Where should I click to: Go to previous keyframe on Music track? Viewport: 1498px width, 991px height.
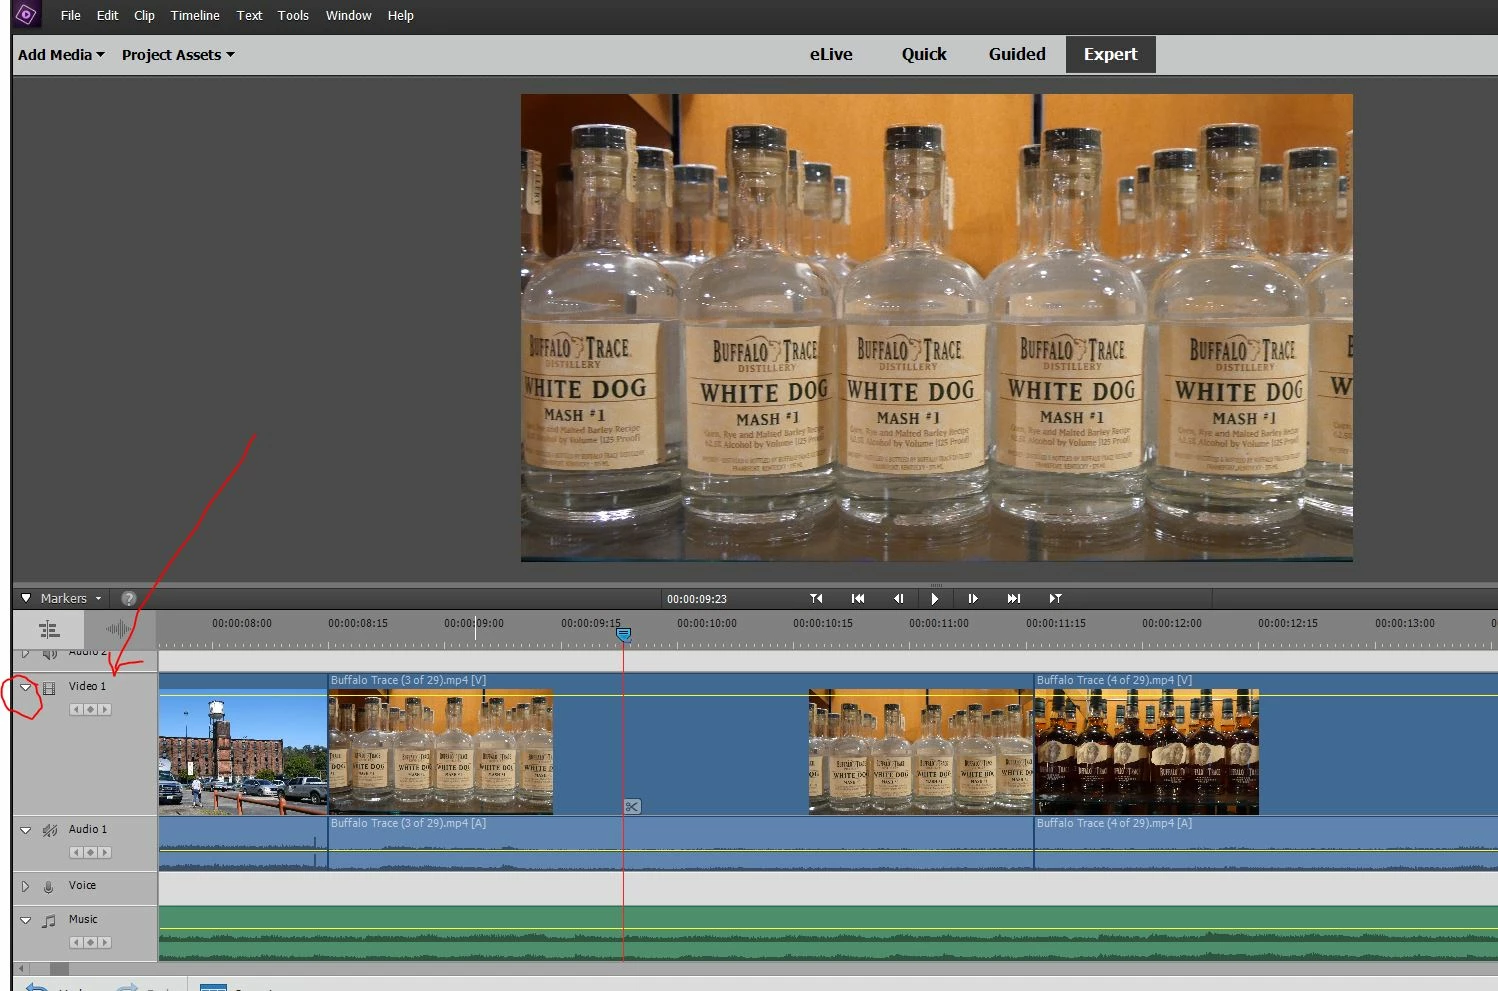76,942
